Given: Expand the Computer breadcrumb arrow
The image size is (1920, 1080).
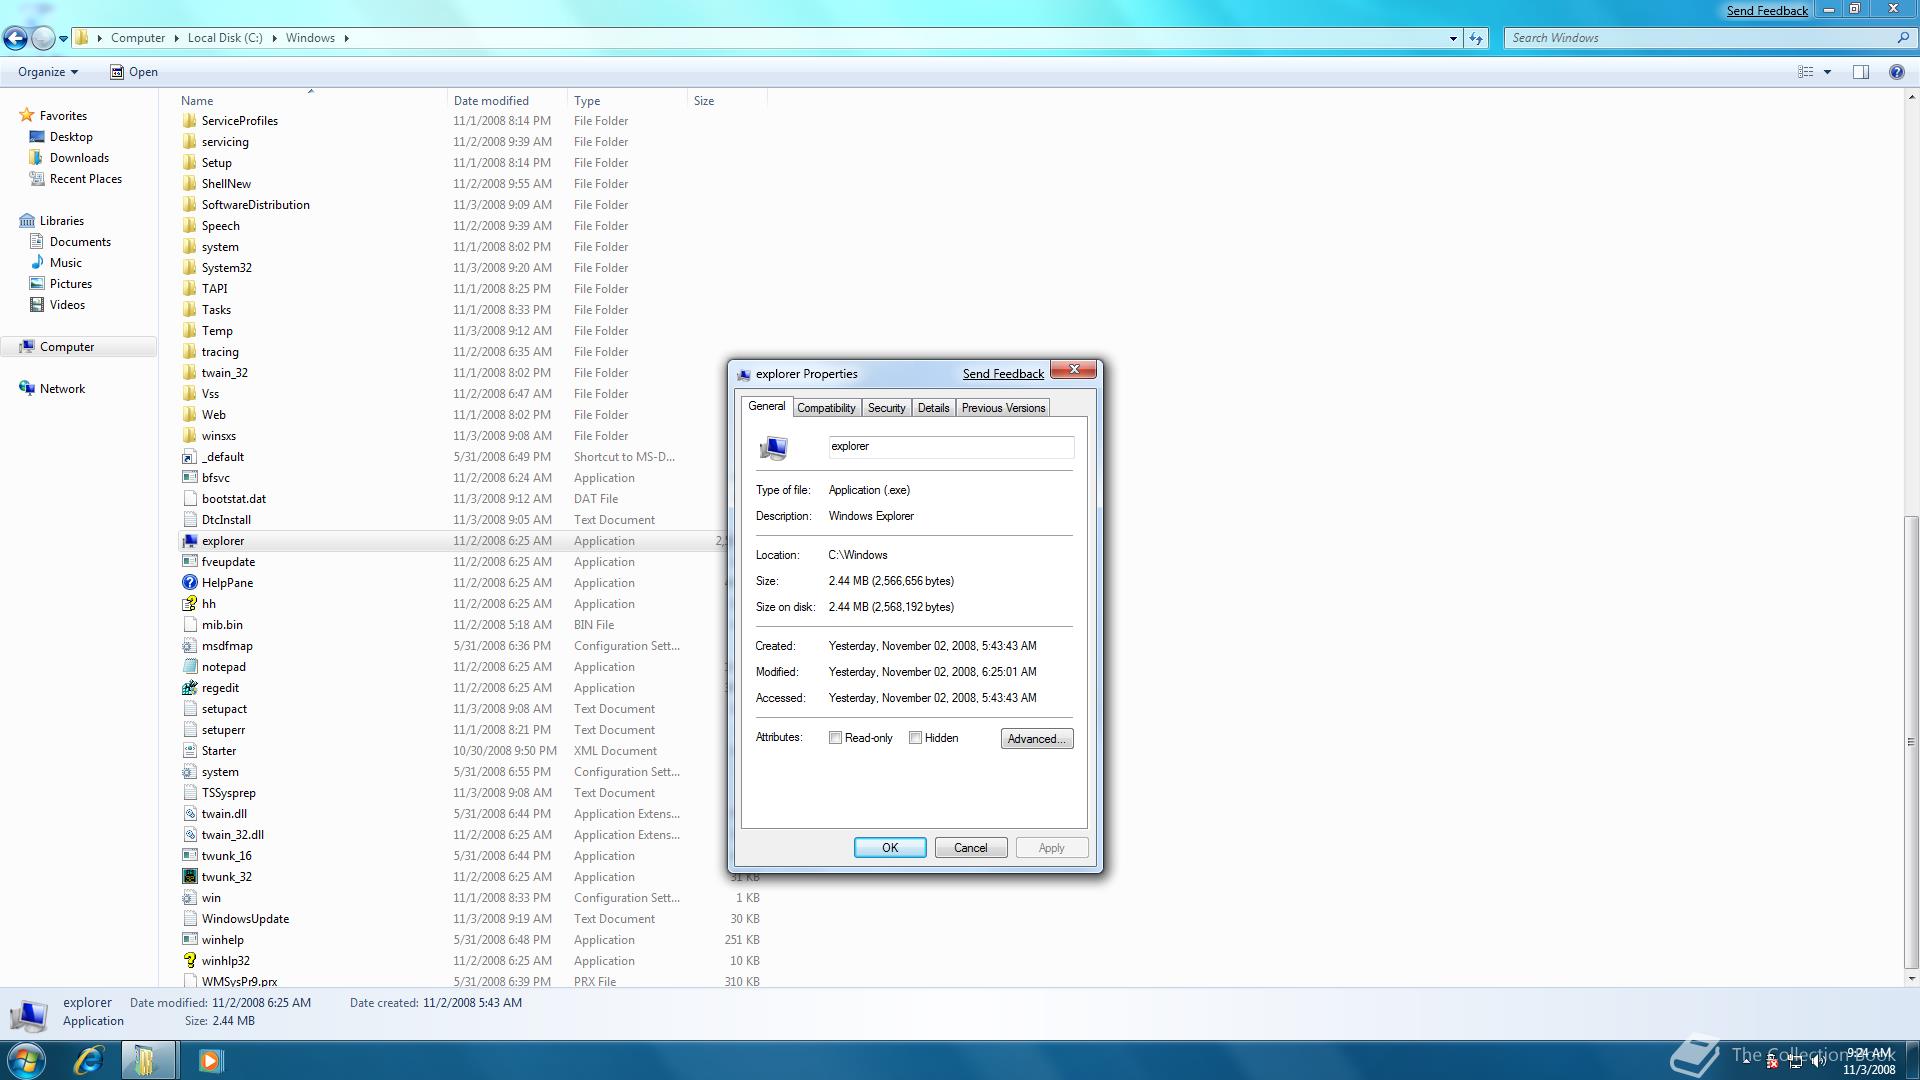Looking at the screenshot, I should click(176, 38).
